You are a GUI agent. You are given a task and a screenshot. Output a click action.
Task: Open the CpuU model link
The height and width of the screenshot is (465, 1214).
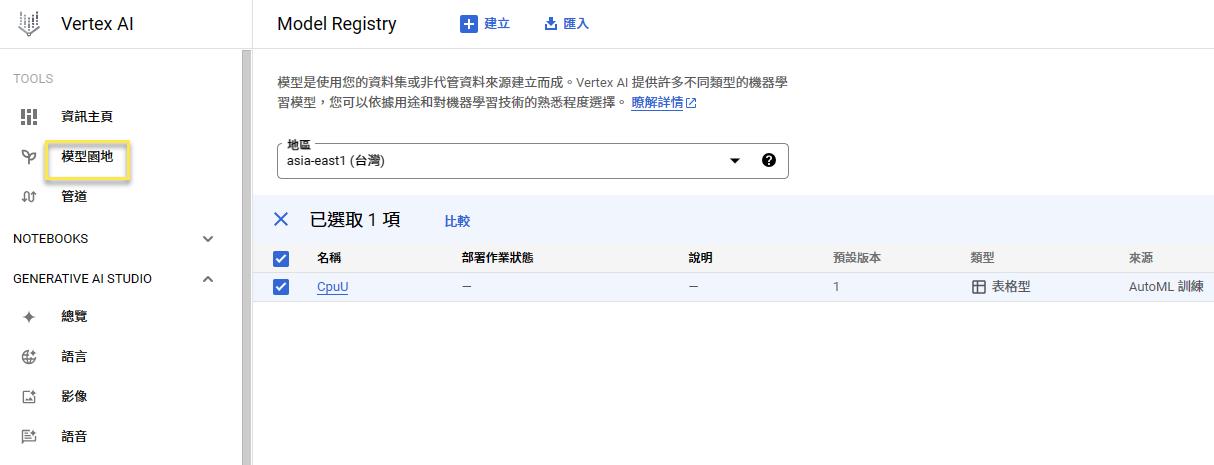click(332, 287)
